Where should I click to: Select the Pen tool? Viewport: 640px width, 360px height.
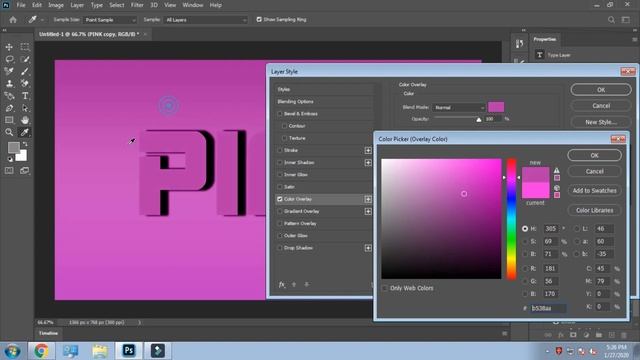tap(9, 108)
